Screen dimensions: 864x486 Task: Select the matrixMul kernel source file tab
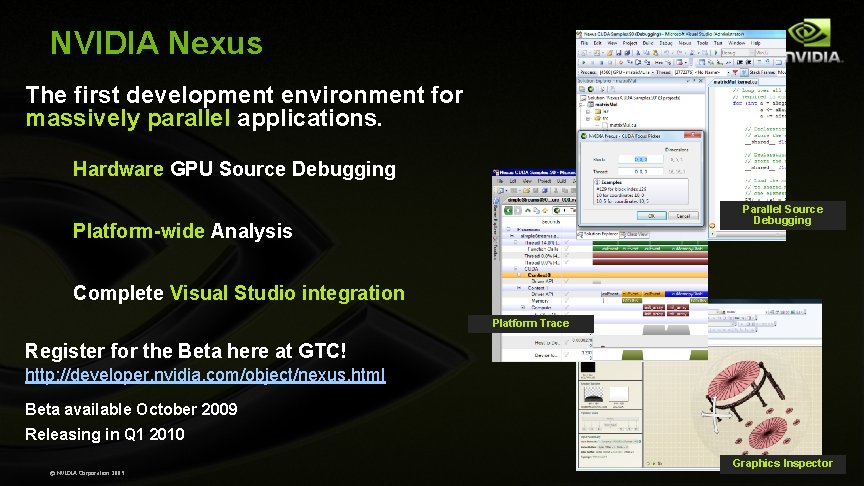pyautogui.click(x=735, y=82)
